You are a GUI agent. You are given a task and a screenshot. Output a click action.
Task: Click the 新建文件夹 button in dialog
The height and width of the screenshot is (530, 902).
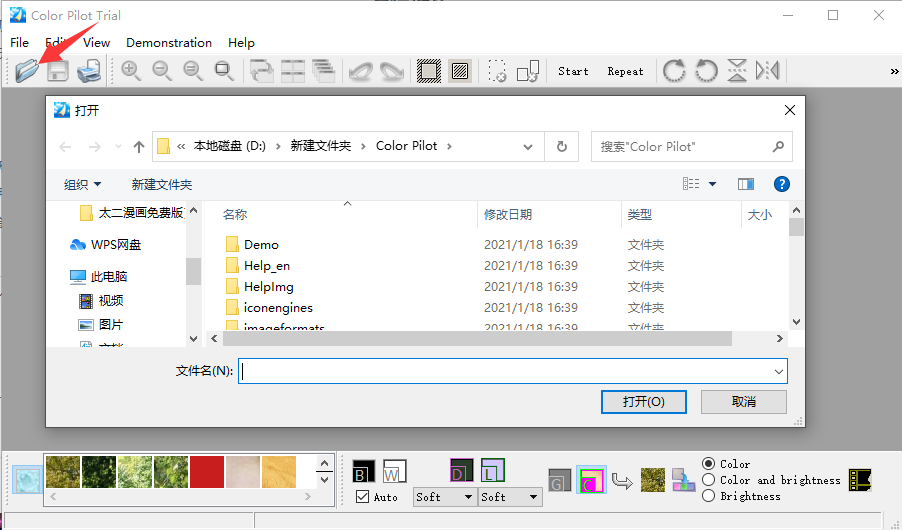(162, 185)
